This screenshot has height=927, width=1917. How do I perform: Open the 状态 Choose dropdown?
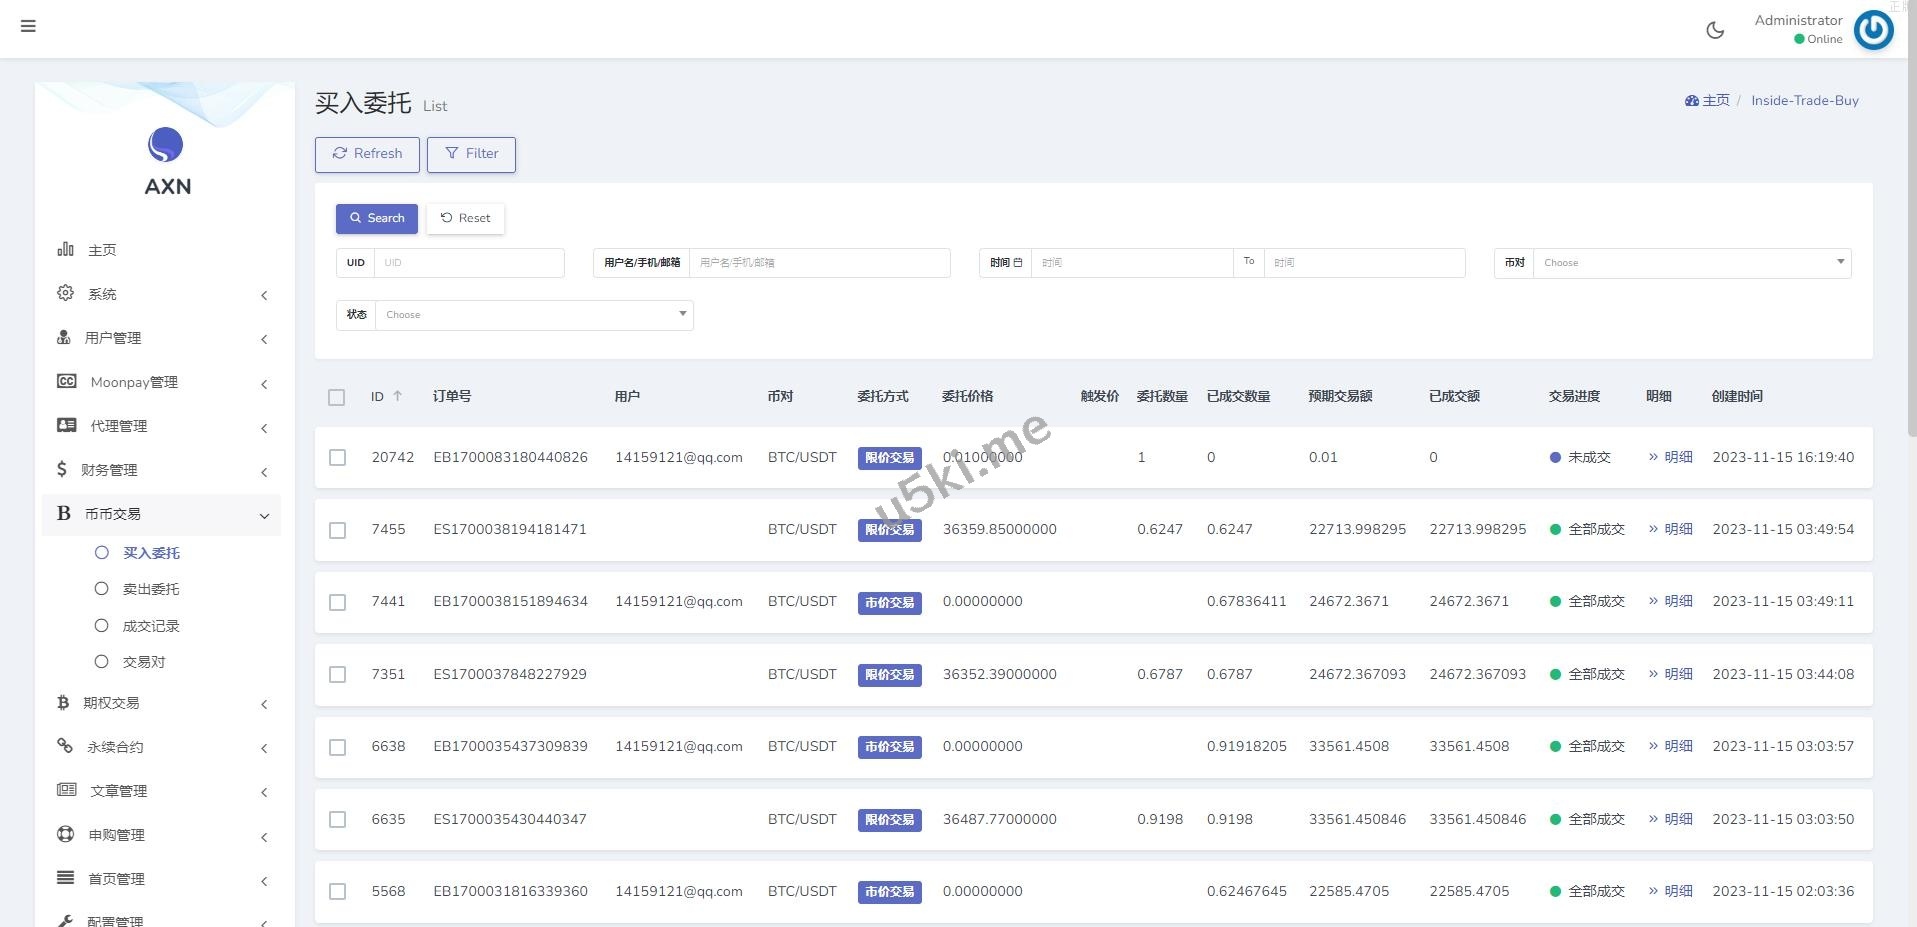pyautogui.click(x=534, y=315)
